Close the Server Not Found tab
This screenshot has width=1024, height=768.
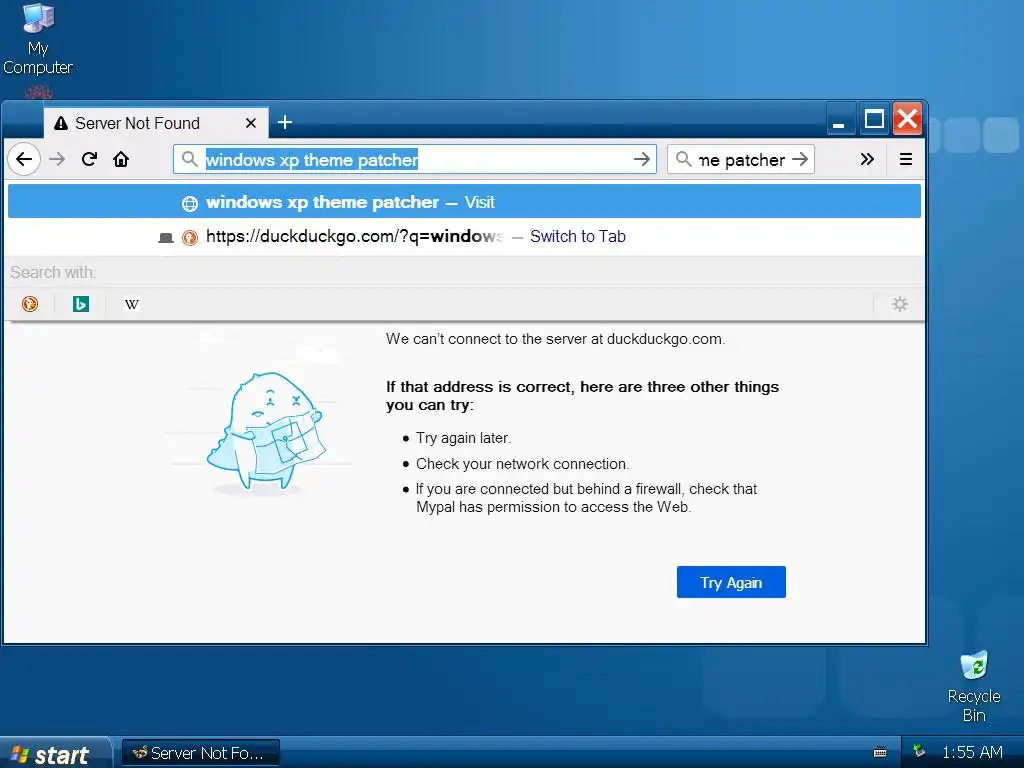coord(251,123)
